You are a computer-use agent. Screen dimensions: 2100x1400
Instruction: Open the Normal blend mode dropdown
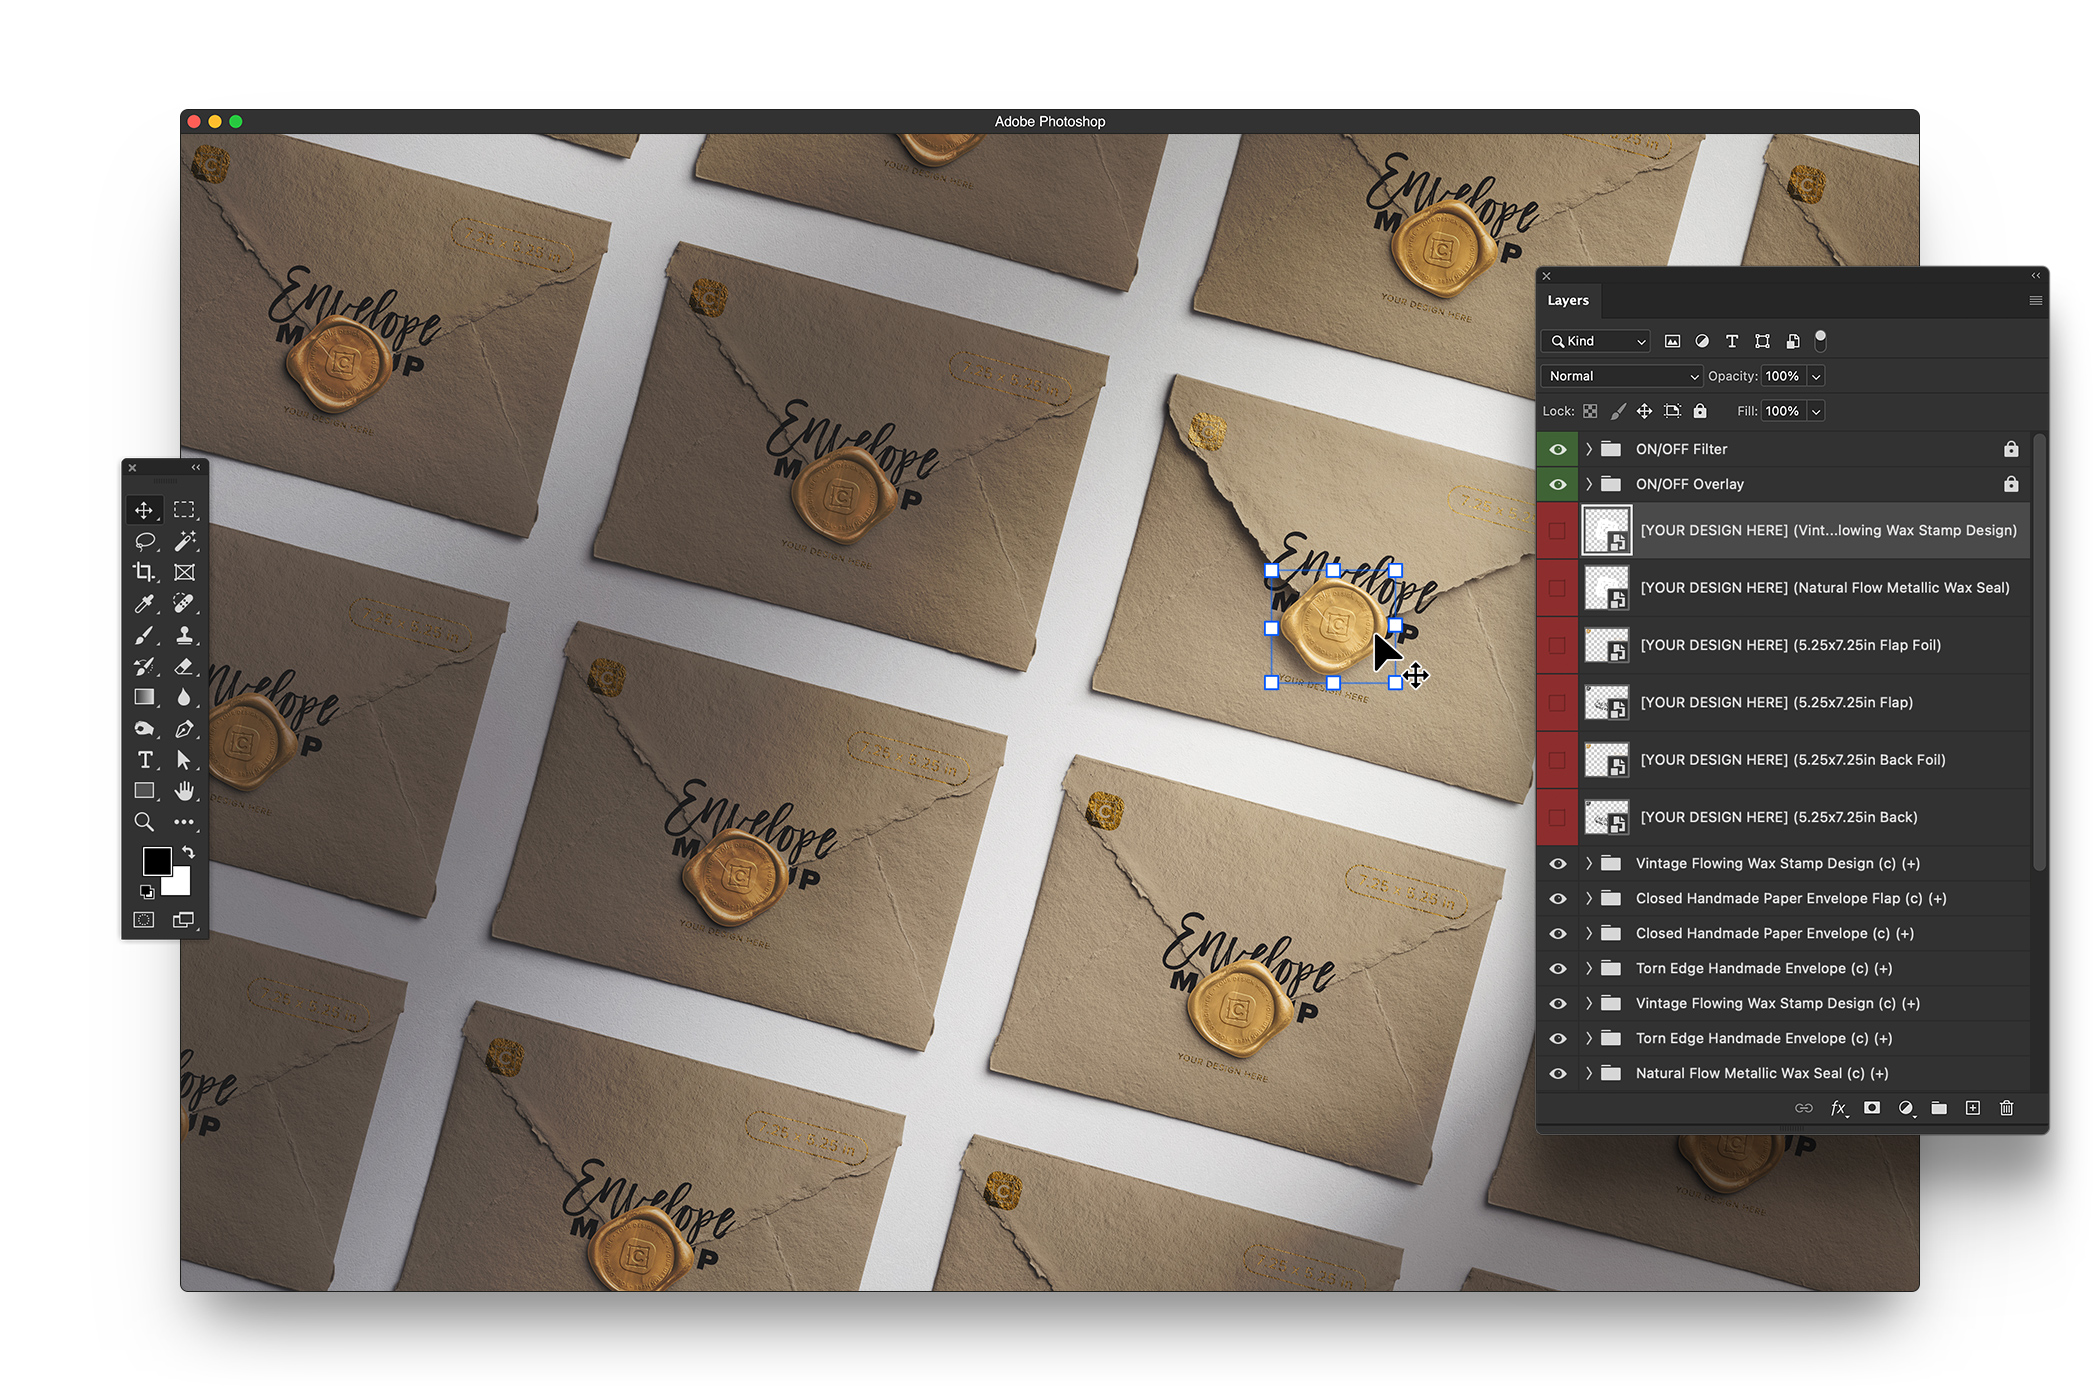(x=1620, y=376)
